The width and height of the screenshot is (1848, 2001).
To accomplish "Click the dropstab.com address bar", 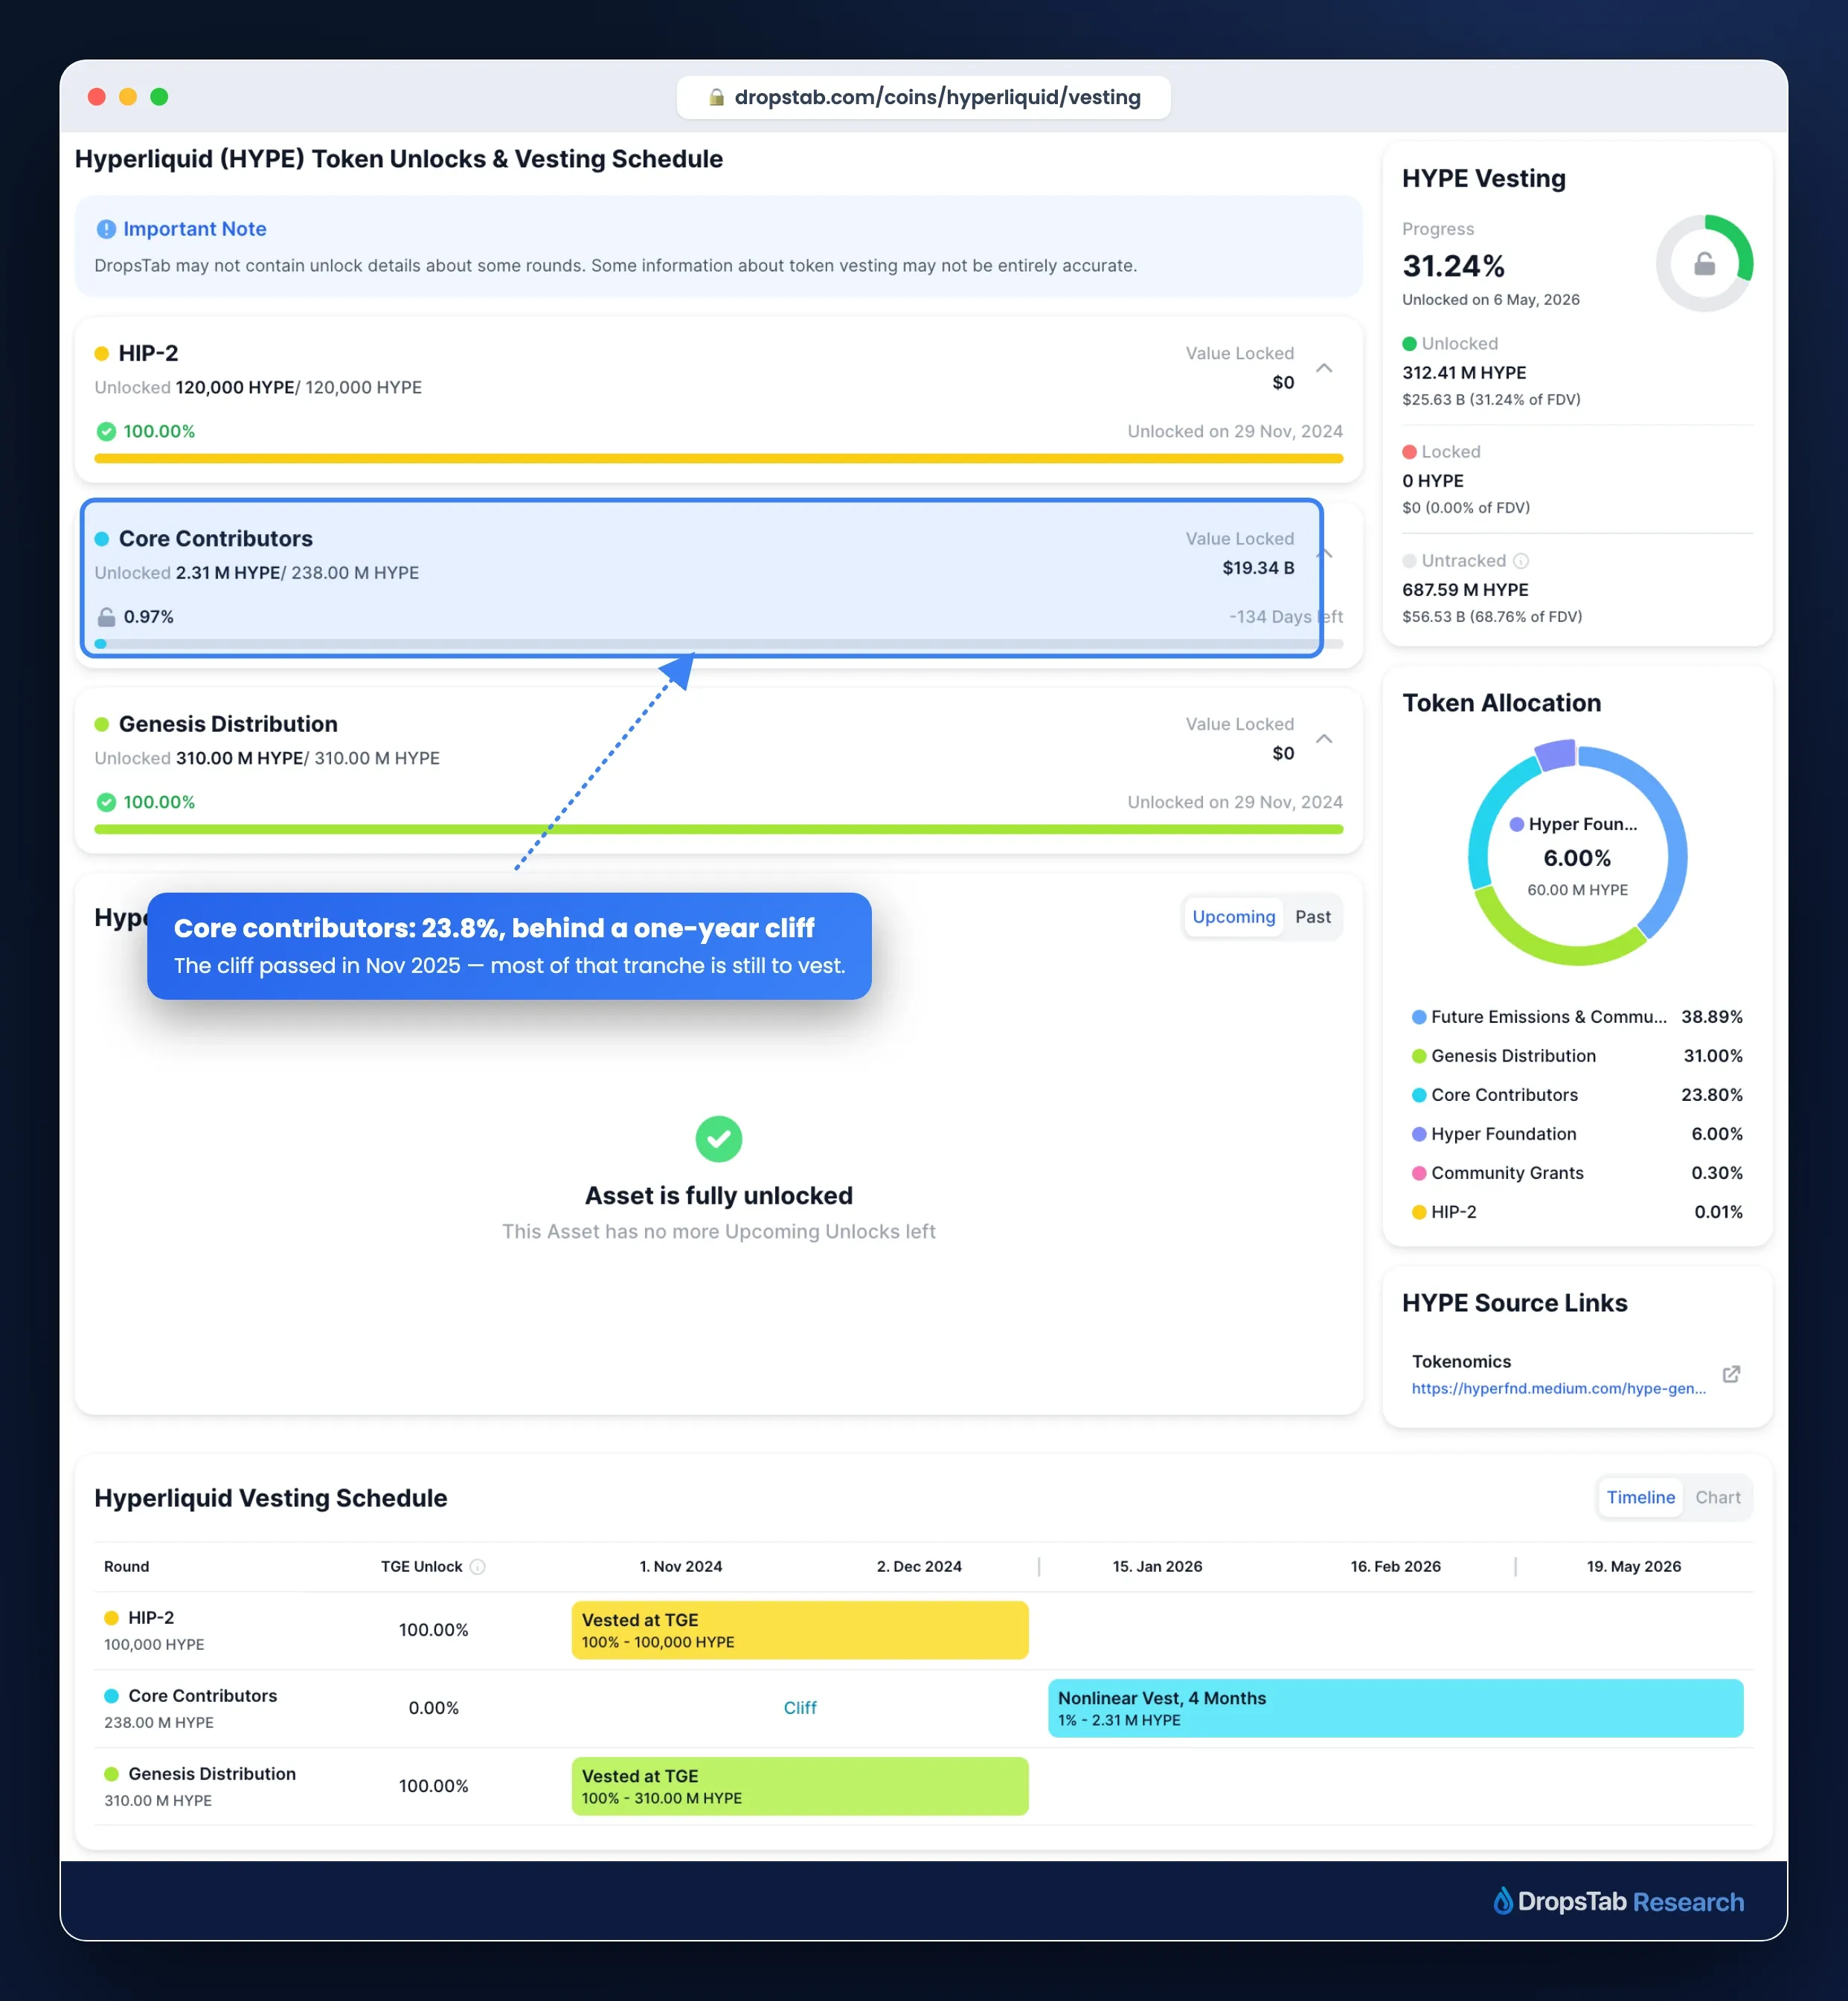I will [x=923, y=97].
